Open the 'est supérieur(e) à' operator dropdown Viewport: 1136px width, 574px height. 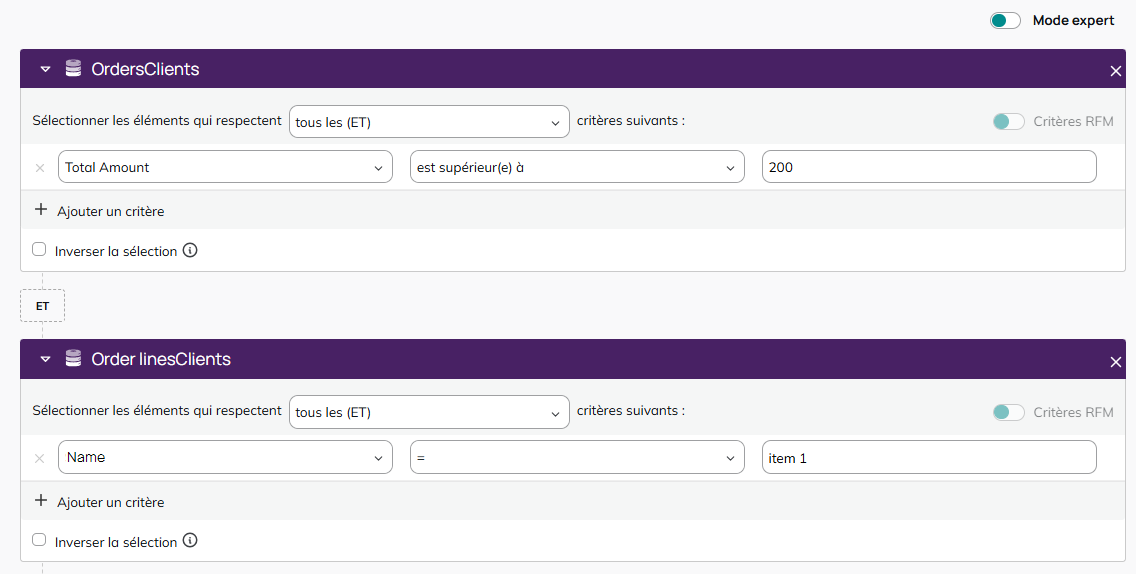(577, 167)
